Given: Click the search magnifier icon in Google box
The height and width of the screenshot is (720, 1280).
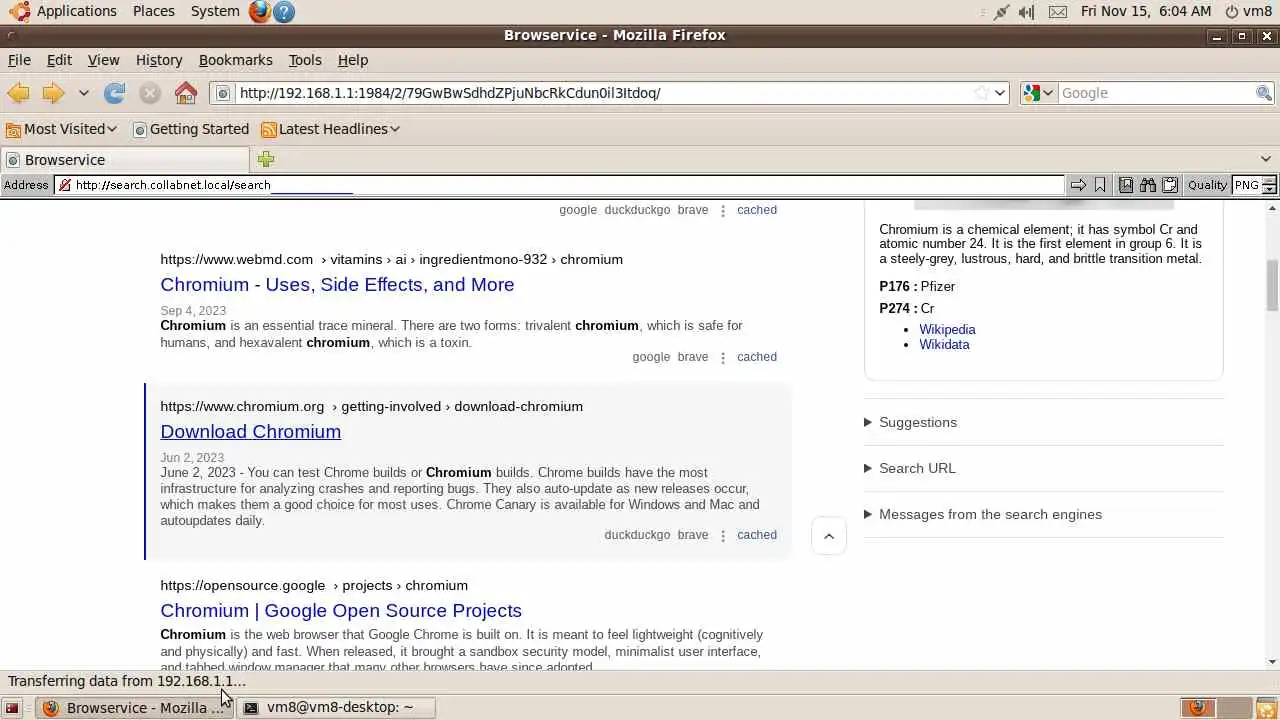Looking at the screenshot, I should (1264, 93).
